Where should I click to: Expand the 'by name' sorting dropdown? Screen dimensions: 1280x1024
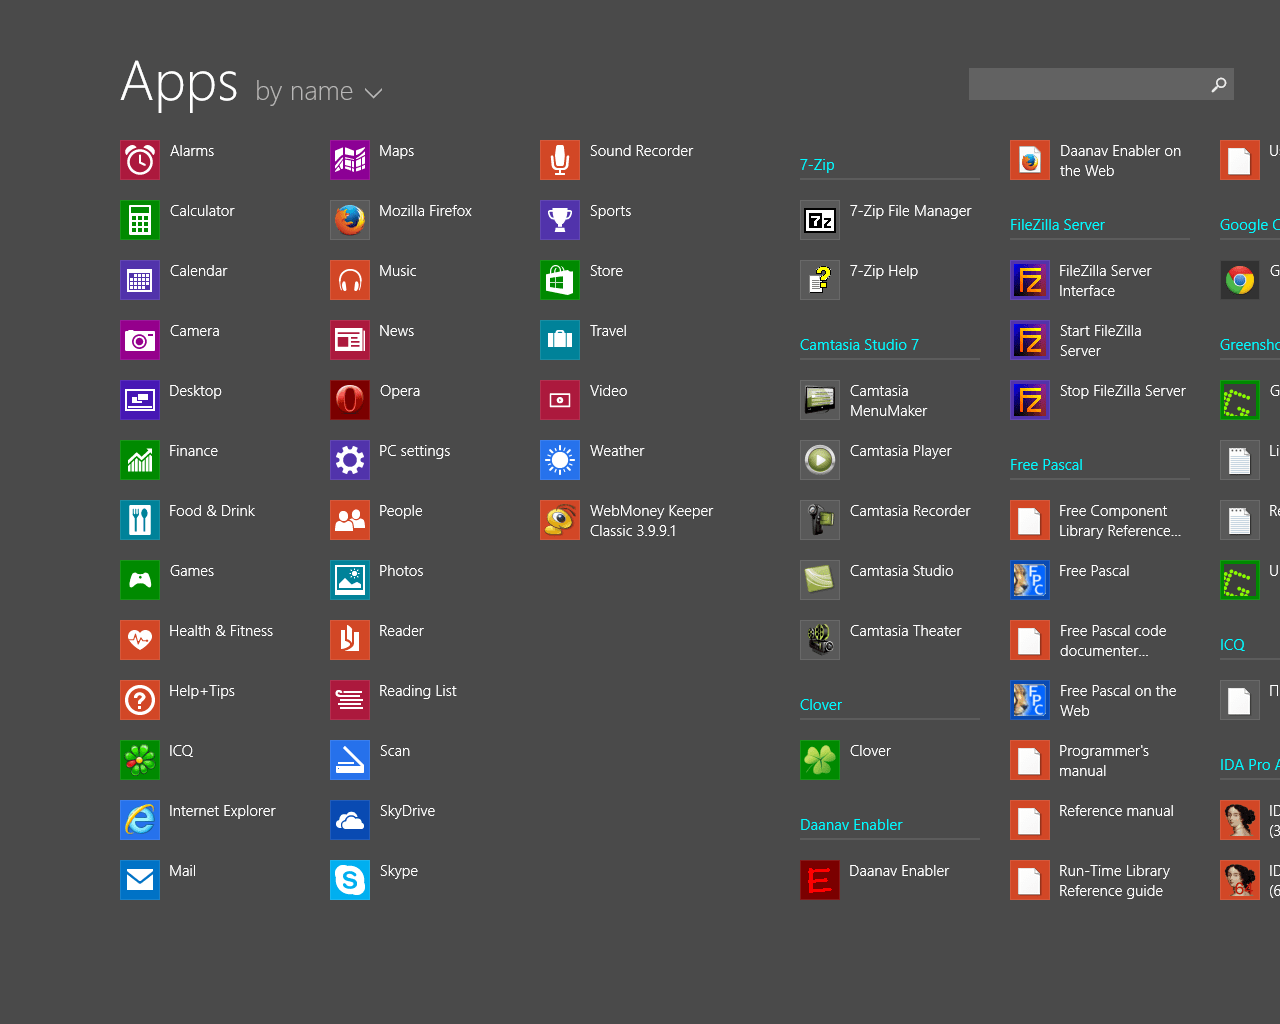tap(318, 91)
